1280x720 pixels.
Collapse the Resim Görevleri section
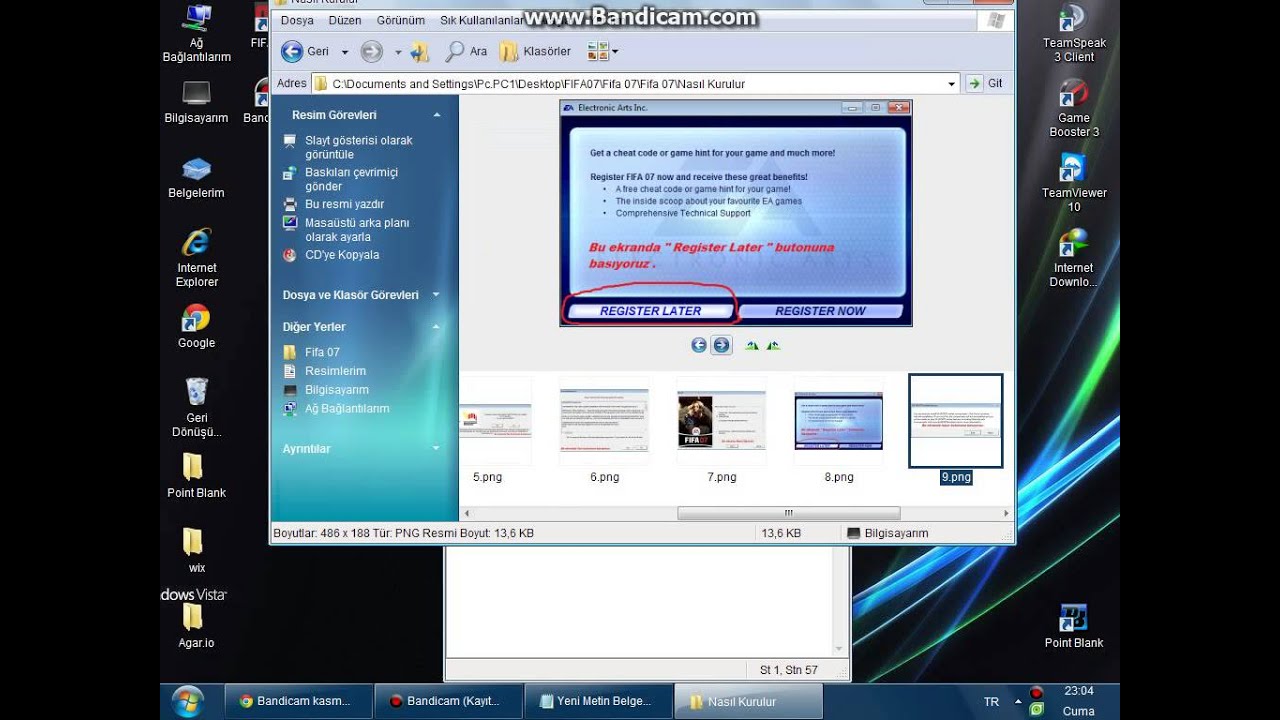click(x=436, y=115)
